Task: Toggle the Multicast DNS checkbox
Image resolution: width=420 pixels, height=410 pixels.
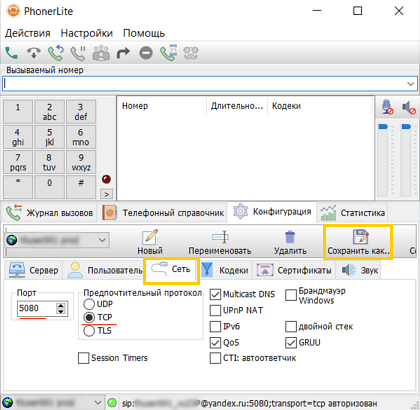Action: point(215,294)
